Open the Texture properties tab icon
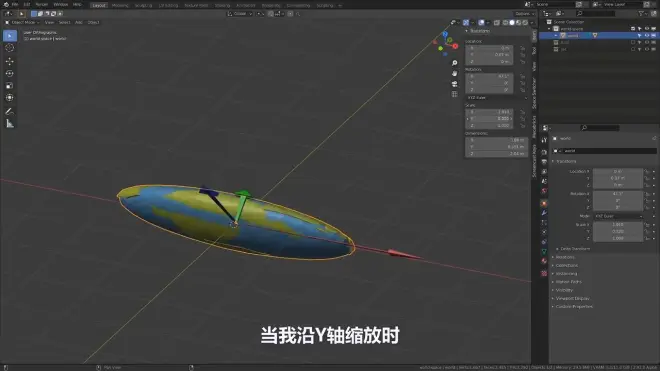This screenshot has height=371, width=660. [544, 273]
